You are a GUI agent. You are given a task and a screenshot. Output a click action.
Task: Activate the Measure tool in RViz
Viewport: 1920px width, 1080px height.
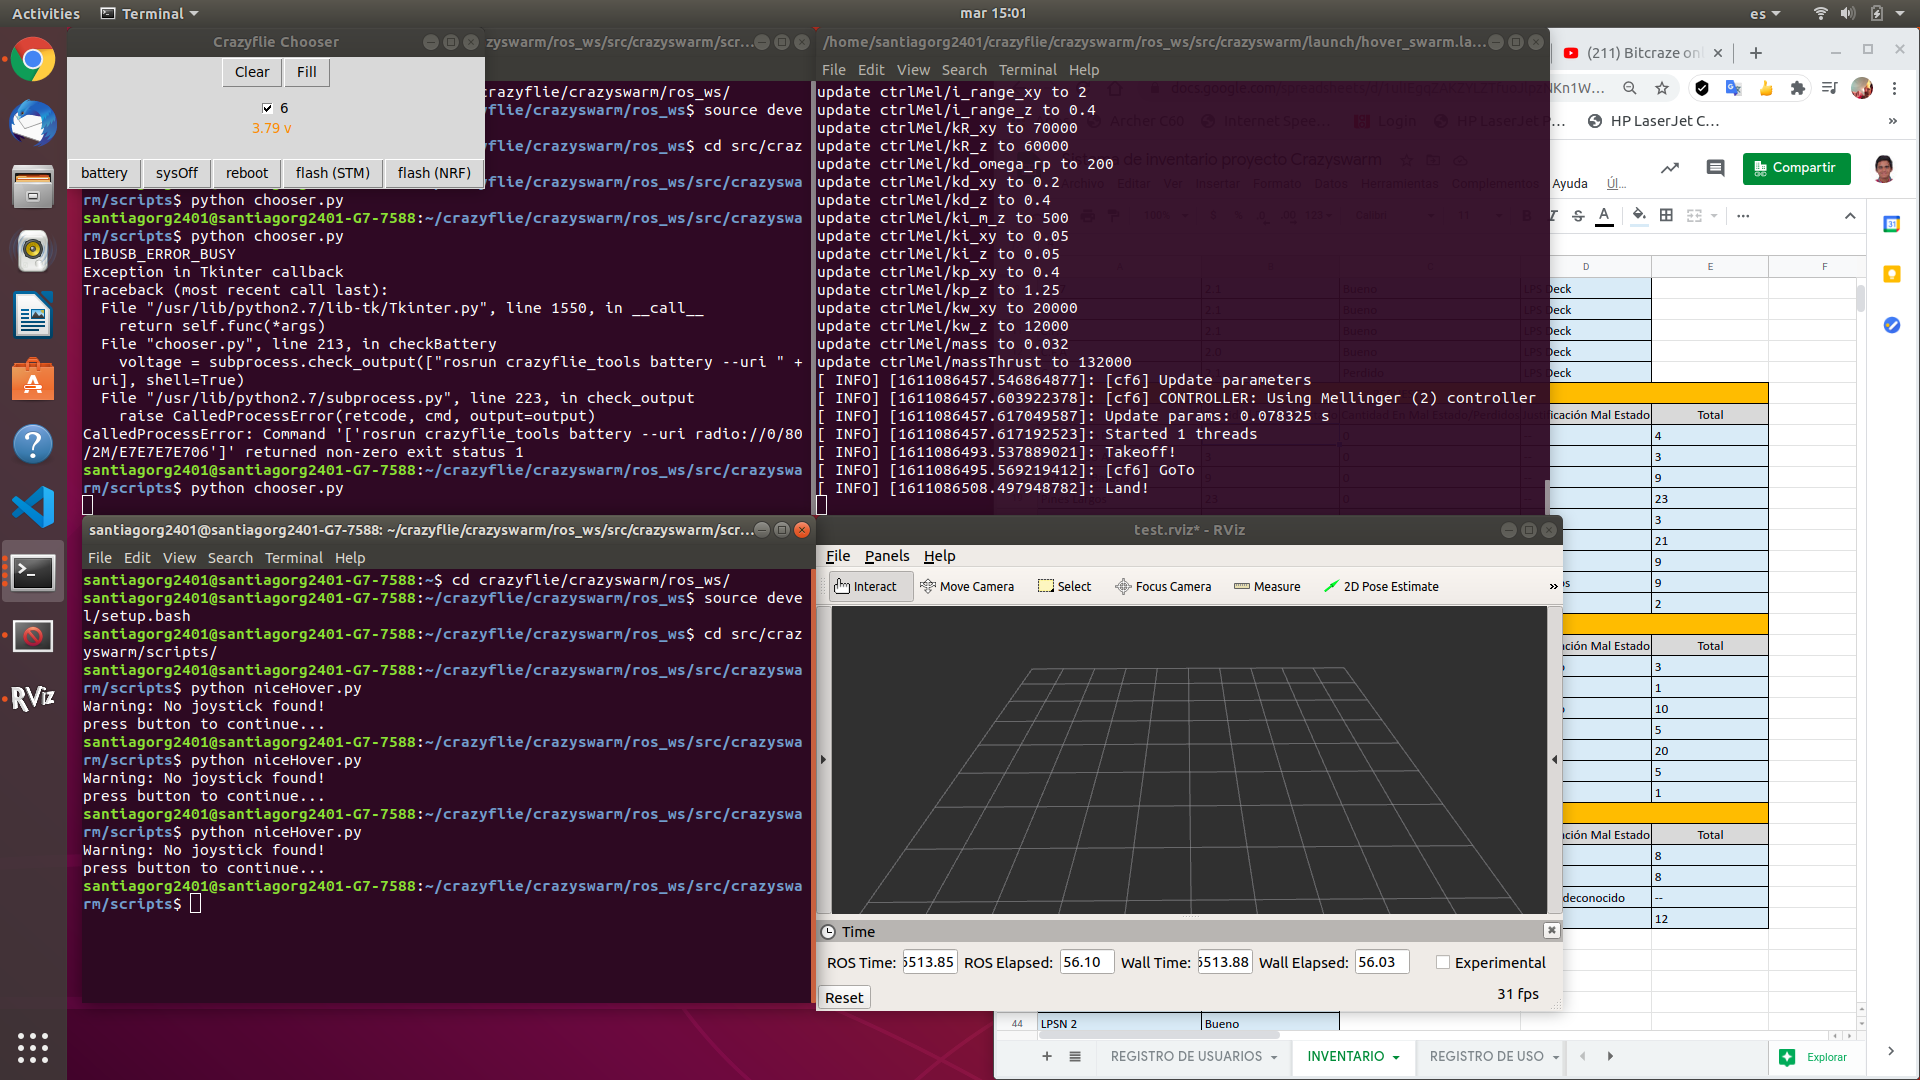[x=1267, y=587]
